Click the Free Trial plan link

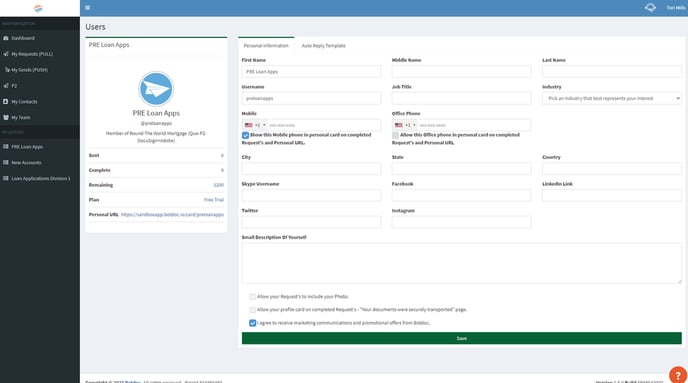click(214, 200)
